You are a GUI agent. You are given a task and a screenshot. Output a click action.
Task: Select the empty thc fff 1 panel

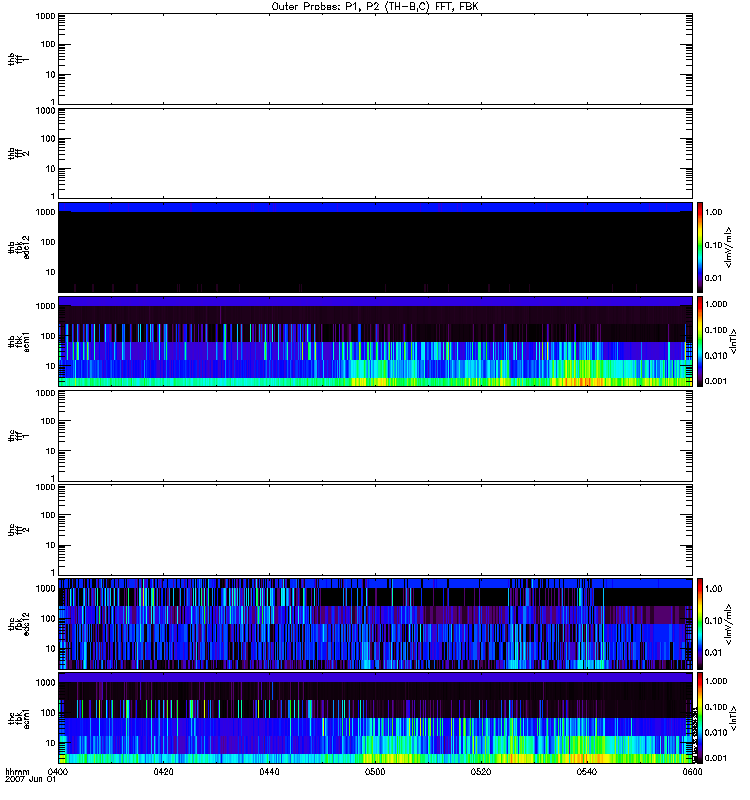click(375, 436)
